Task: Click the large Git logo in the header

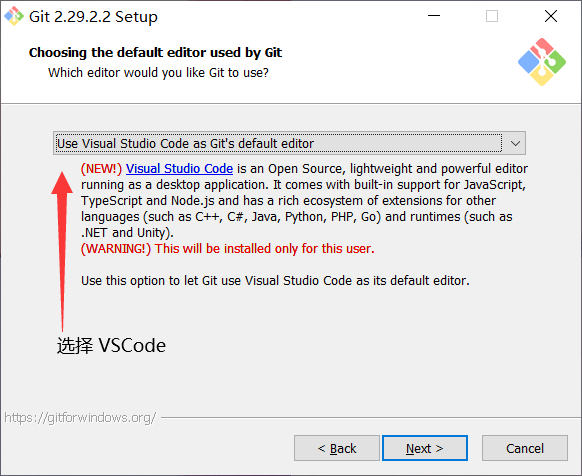Action: click(542, 62)
